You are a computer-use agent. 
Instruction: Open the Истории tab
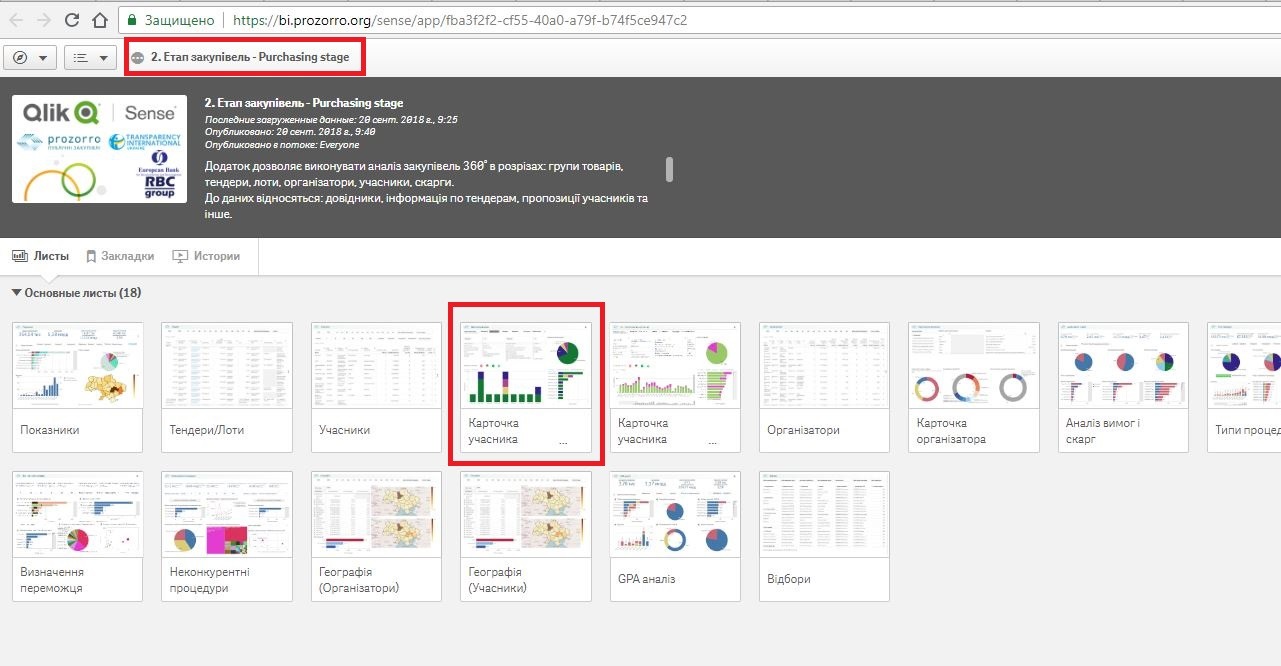click(x=207, y=256)
